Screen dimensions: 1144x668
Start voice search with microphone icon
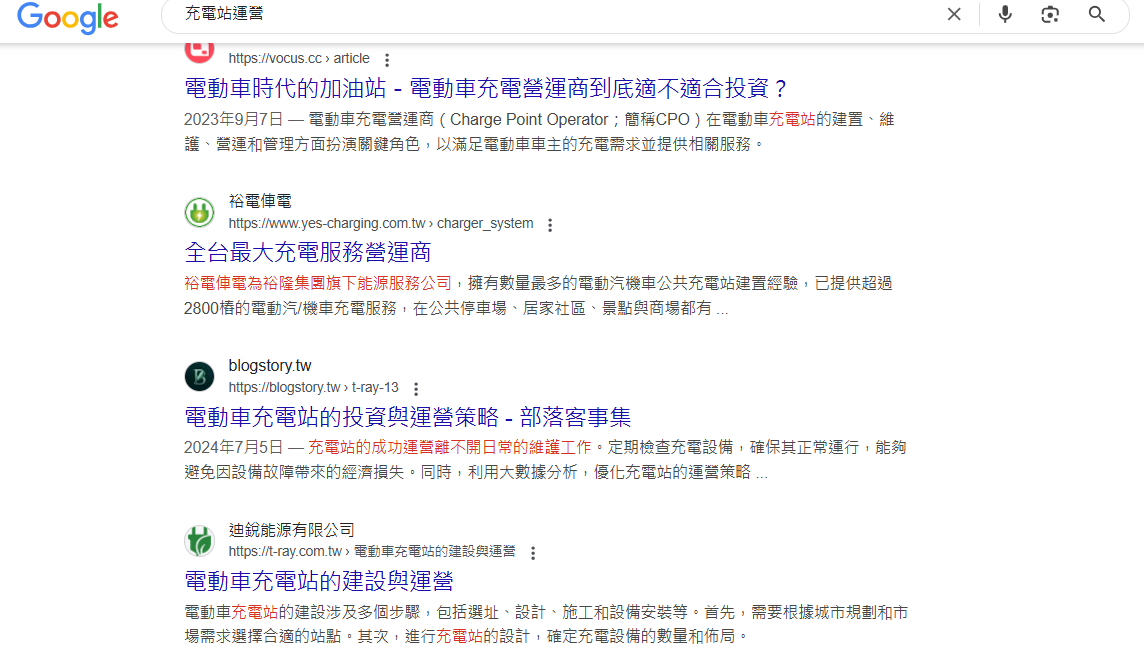1005,14
